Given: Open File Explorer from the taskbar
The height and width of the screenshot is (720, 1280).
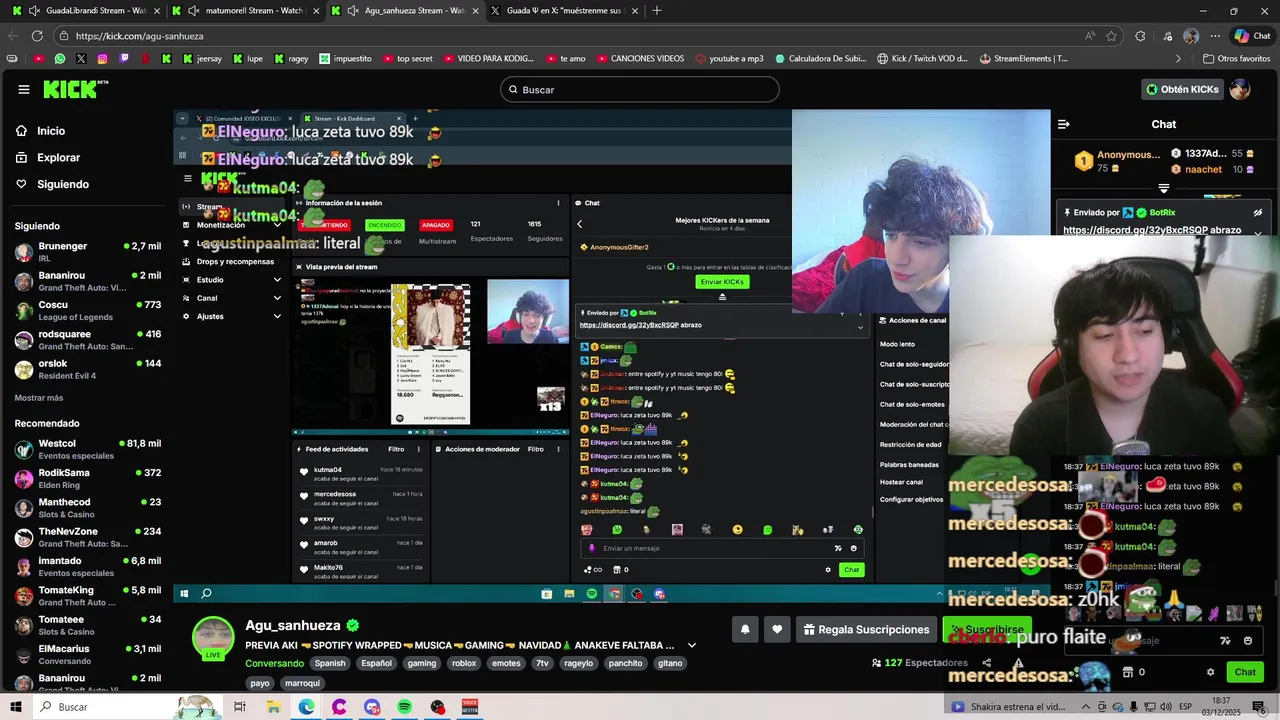Looking at the screenshot, I should tap(273, 707).
